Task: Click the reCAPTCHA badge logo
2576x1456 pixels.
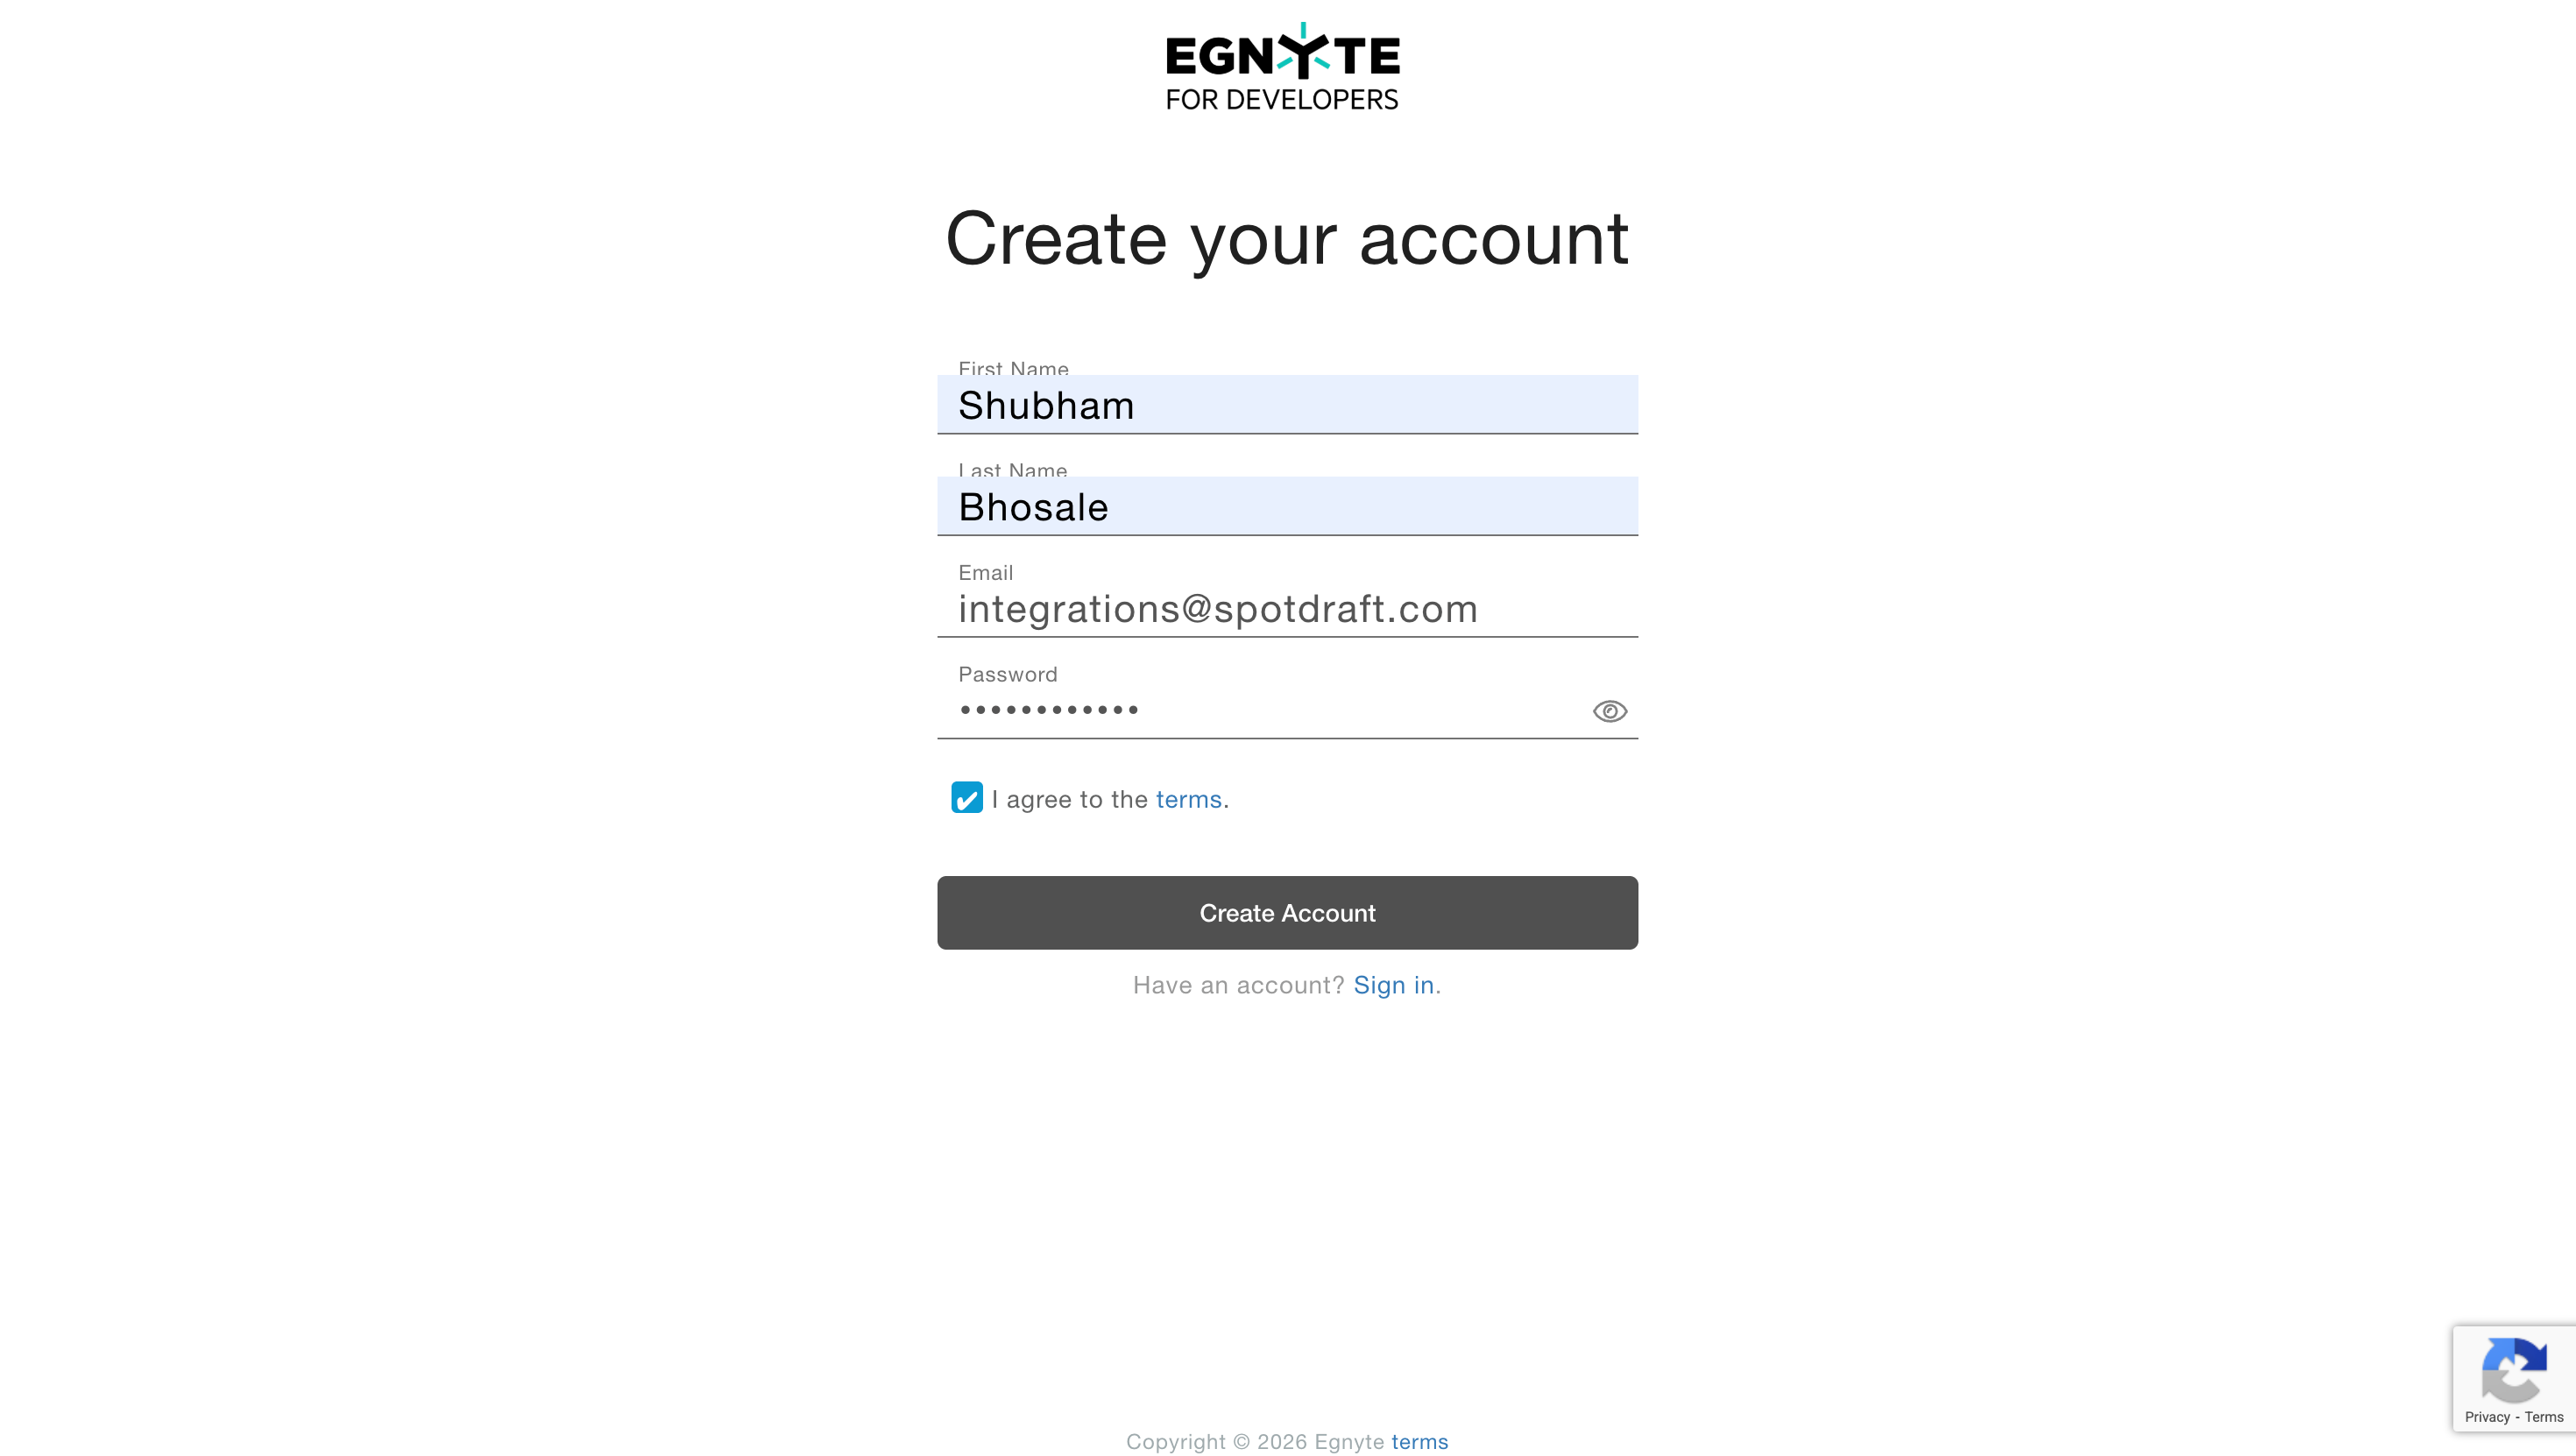Action: 2513,1370
